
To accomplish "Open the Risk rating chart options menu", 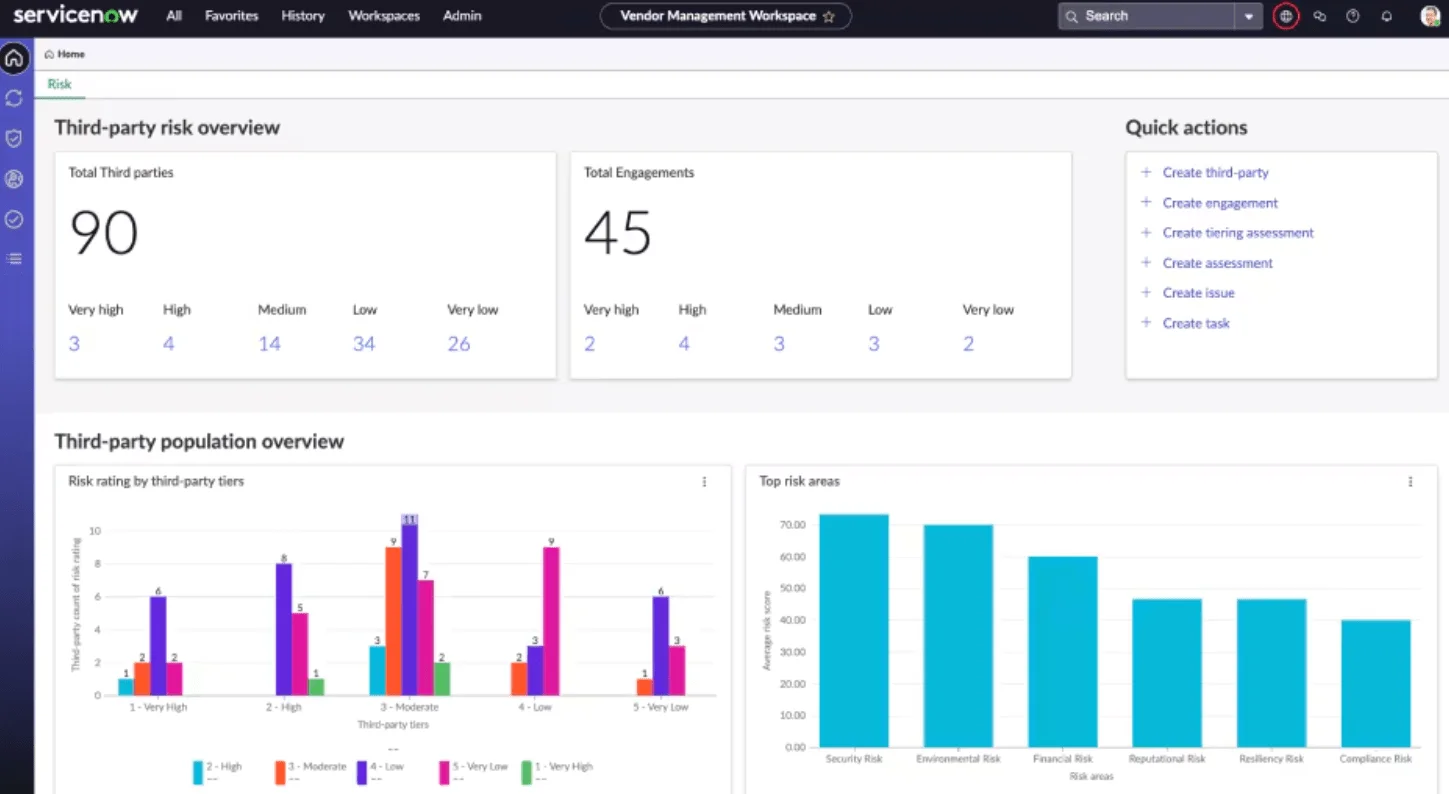I will point(704,481).
